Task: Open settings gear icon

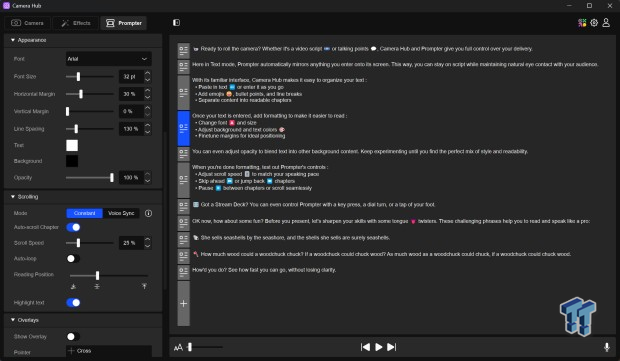Action: click(x=594, y=23)
